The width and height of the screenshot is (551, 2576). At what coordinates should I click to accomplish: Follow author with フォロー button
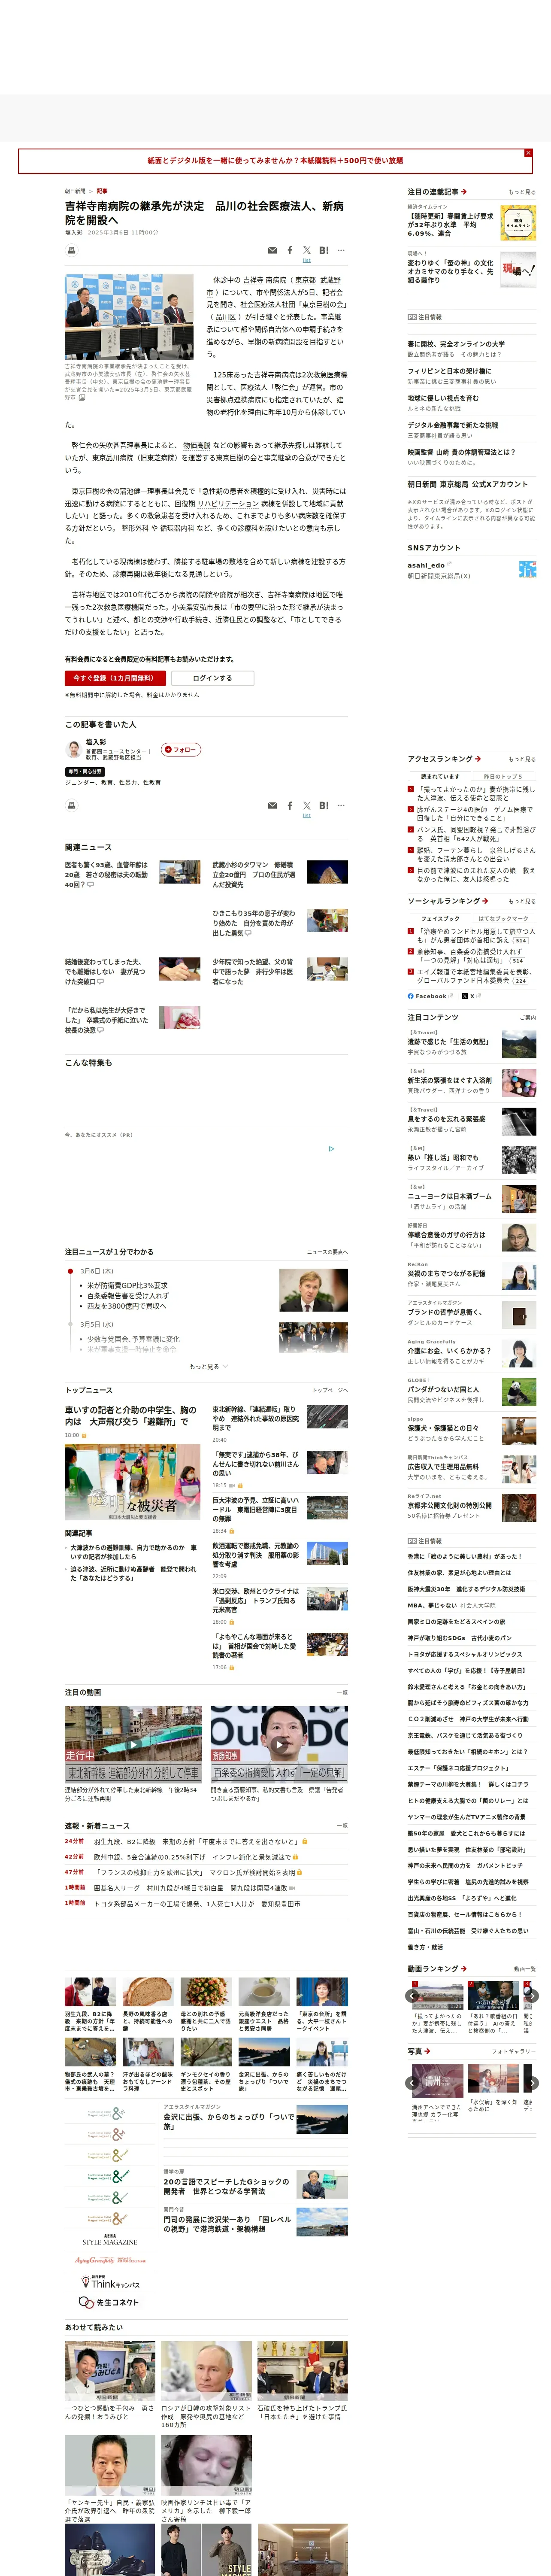[x=182, y=749]
